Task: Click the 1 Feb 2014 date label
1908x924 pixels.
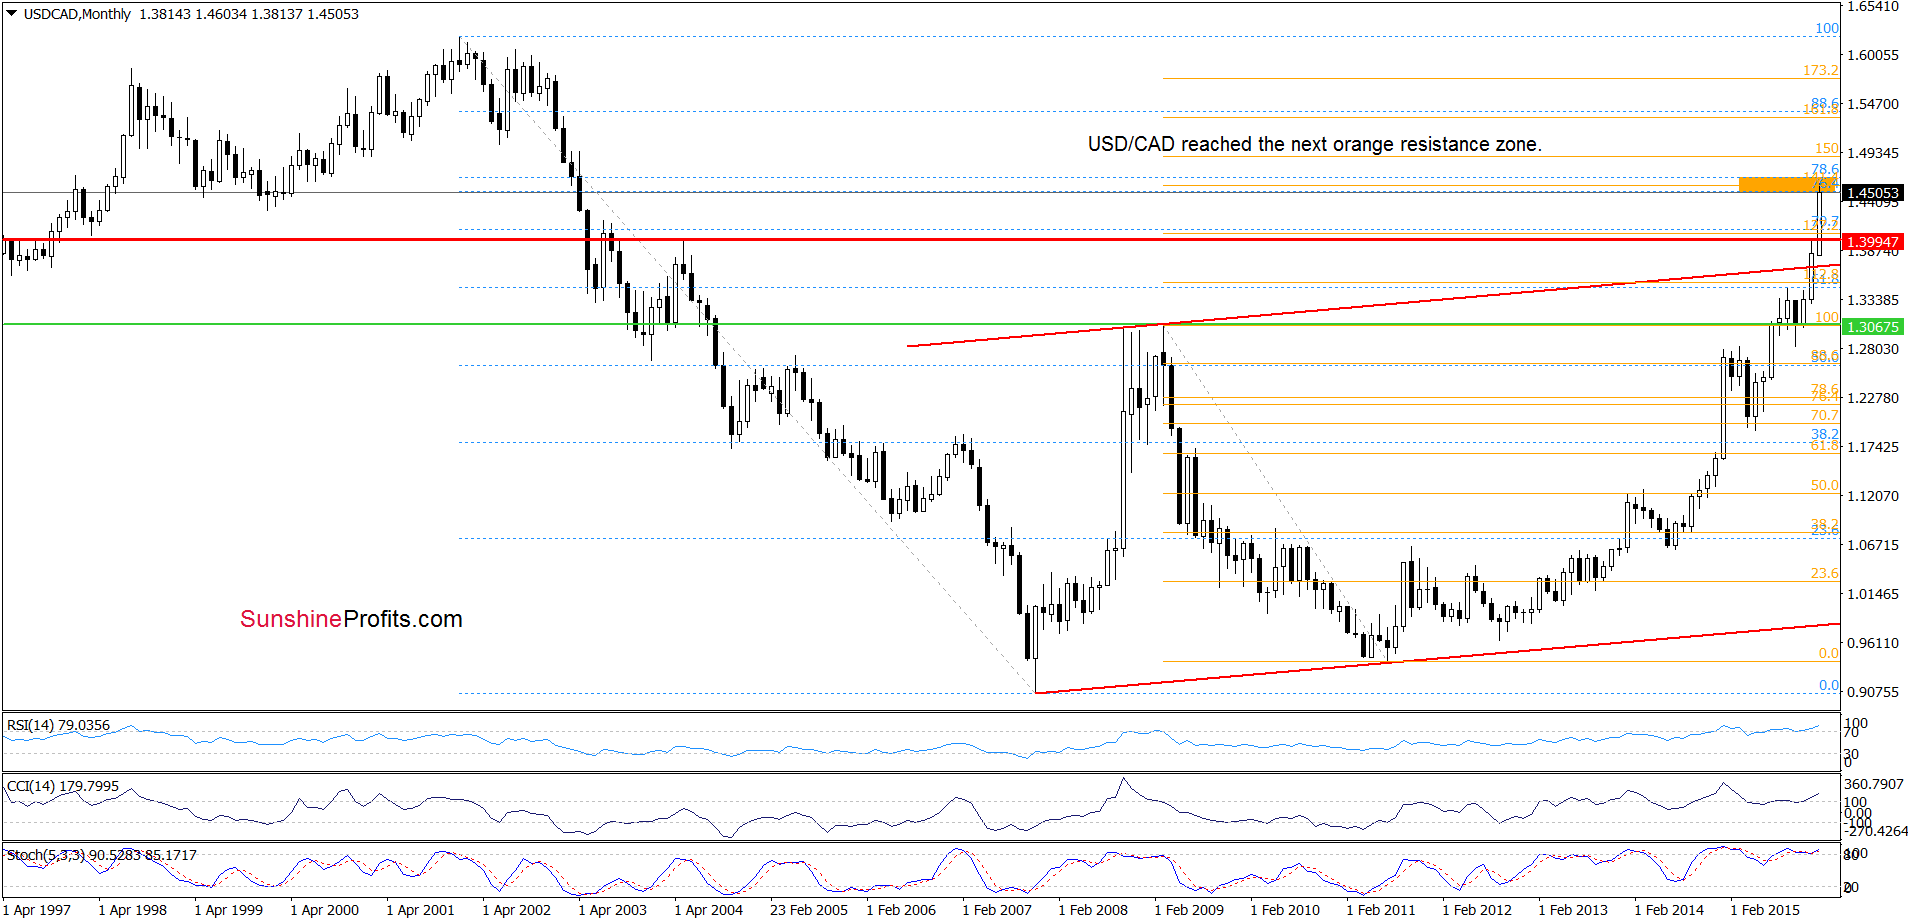Action: [1669, 910]
